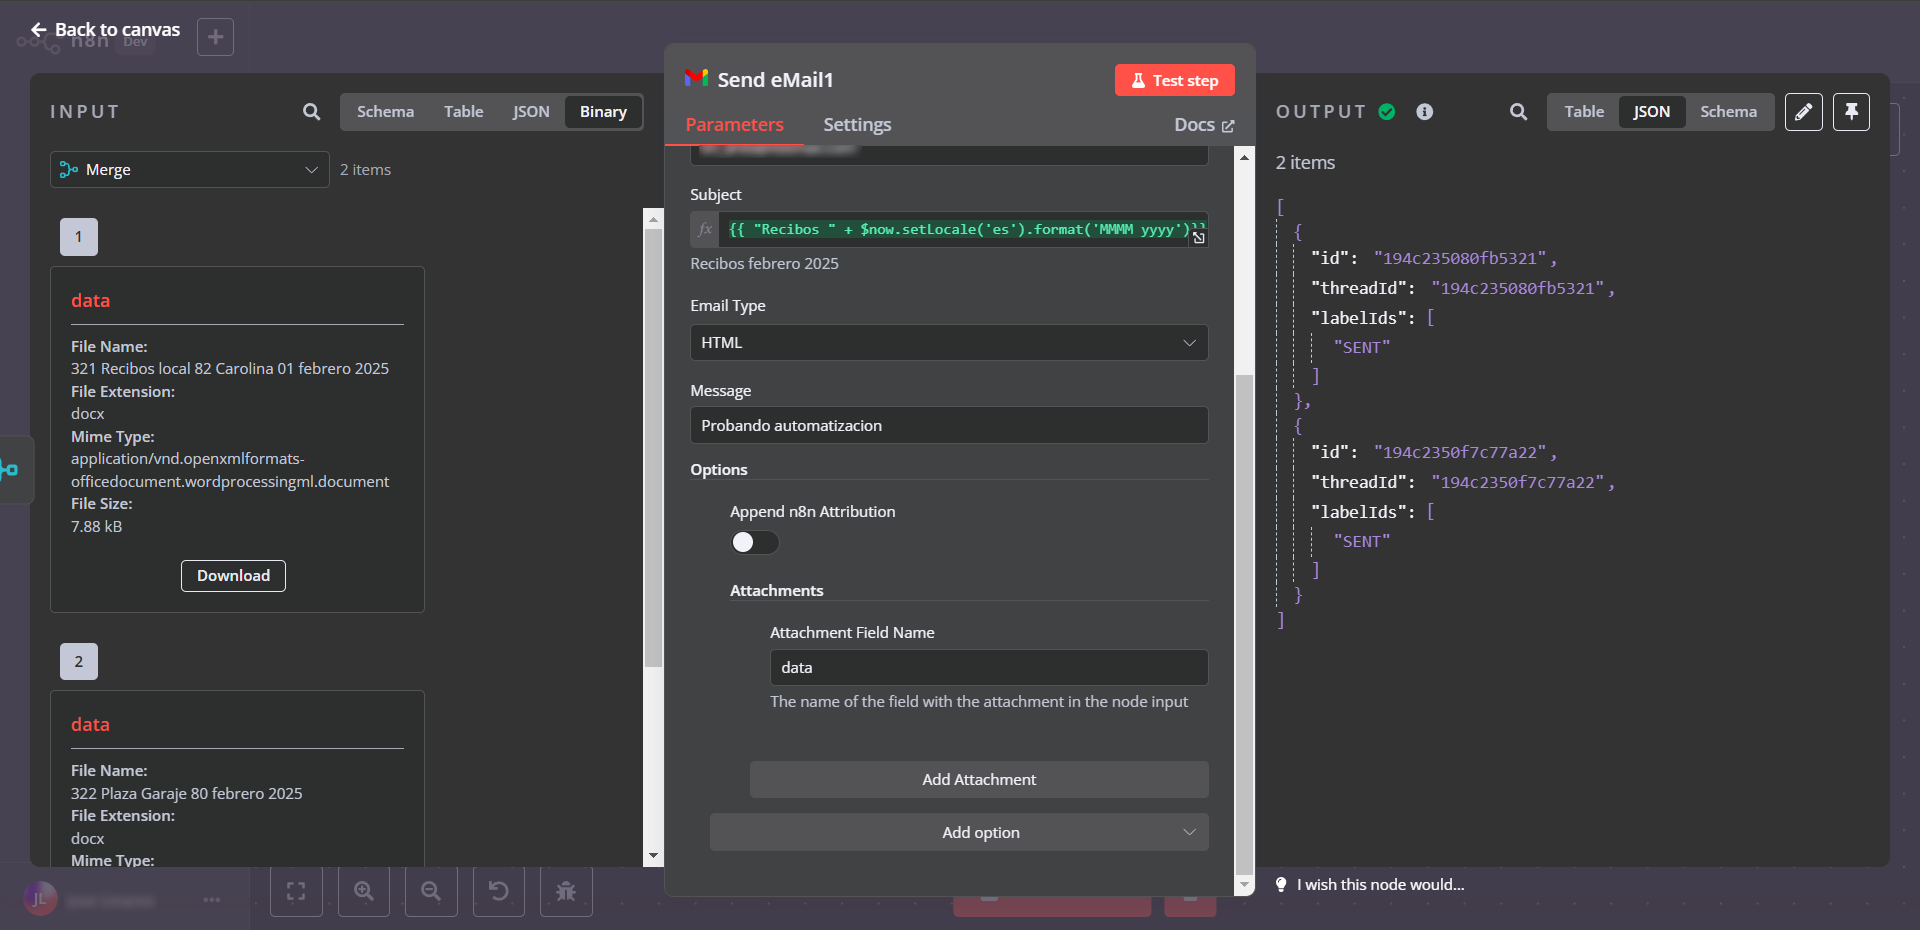The image size is (1920, 930).
Task: Click the Add Attachment button
Action: coord(979,780)
